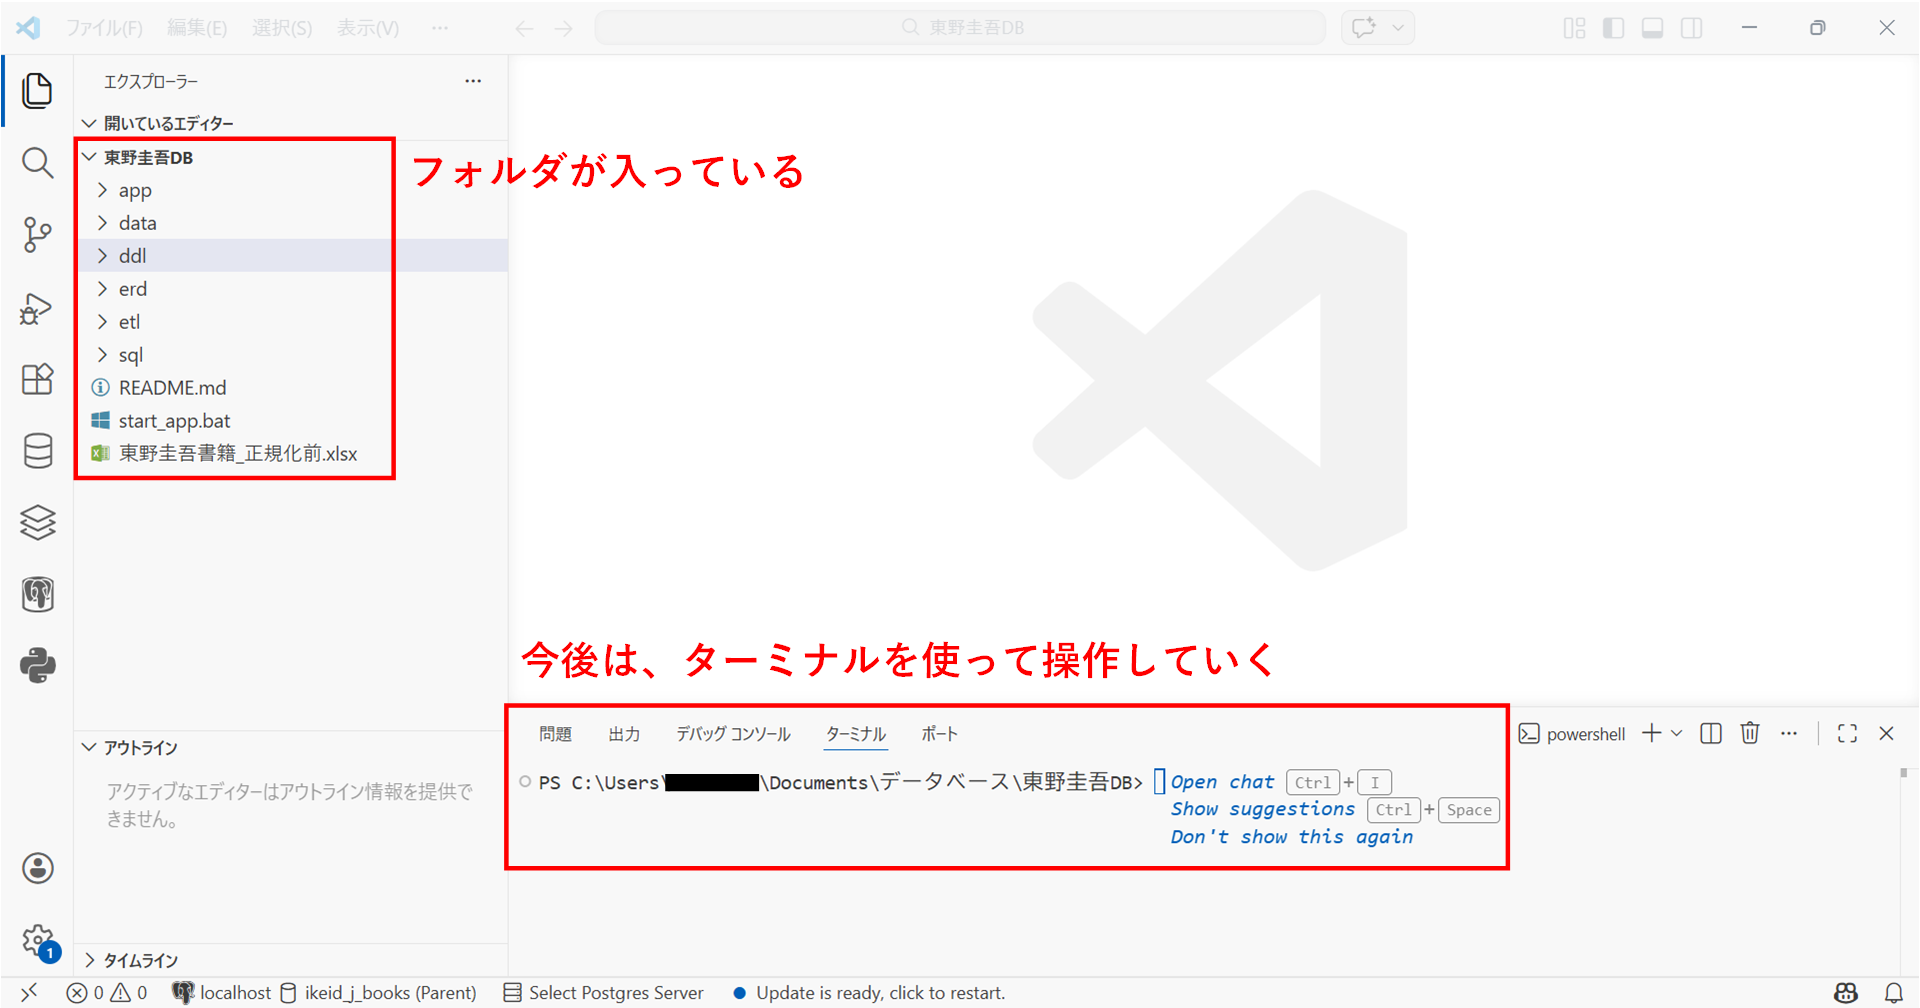Click the 東野圭吾DB command center search box
The height and width of the screenshot is (1008, 1920).
960,28
